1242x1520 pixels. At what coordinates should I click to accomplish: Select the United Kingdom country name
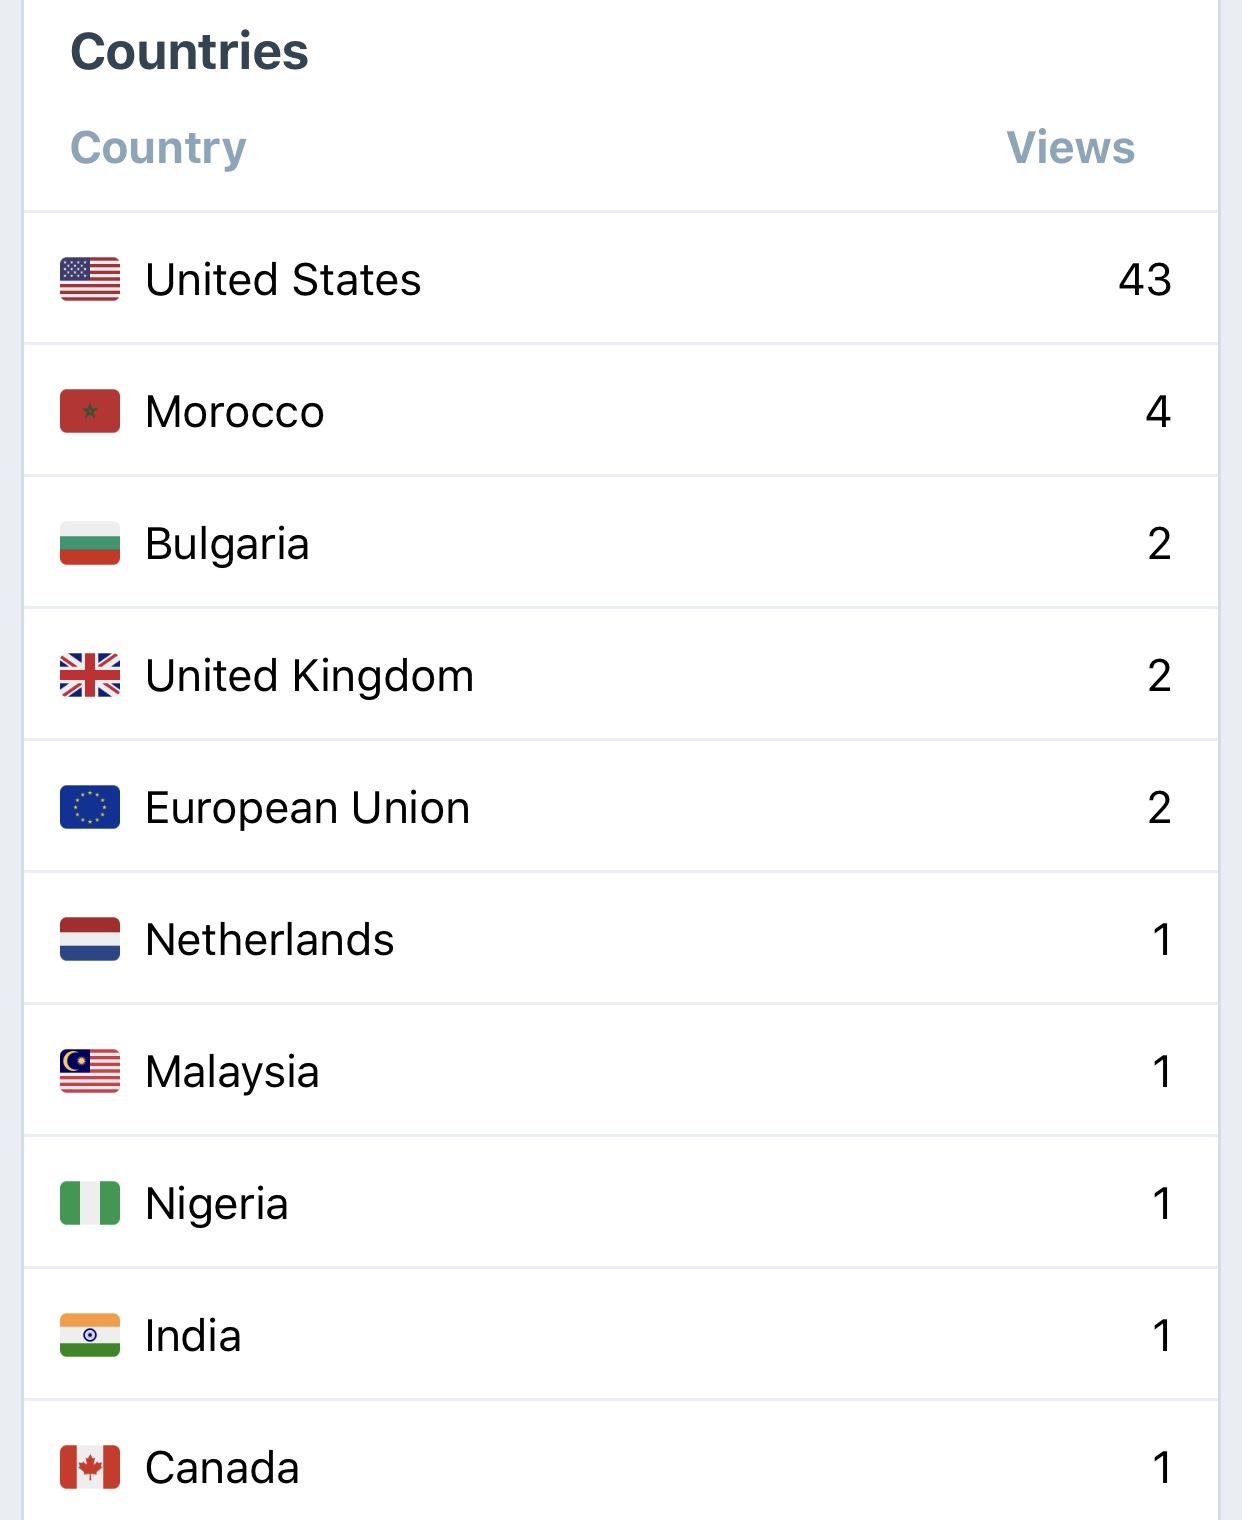[x=309, y=676]
